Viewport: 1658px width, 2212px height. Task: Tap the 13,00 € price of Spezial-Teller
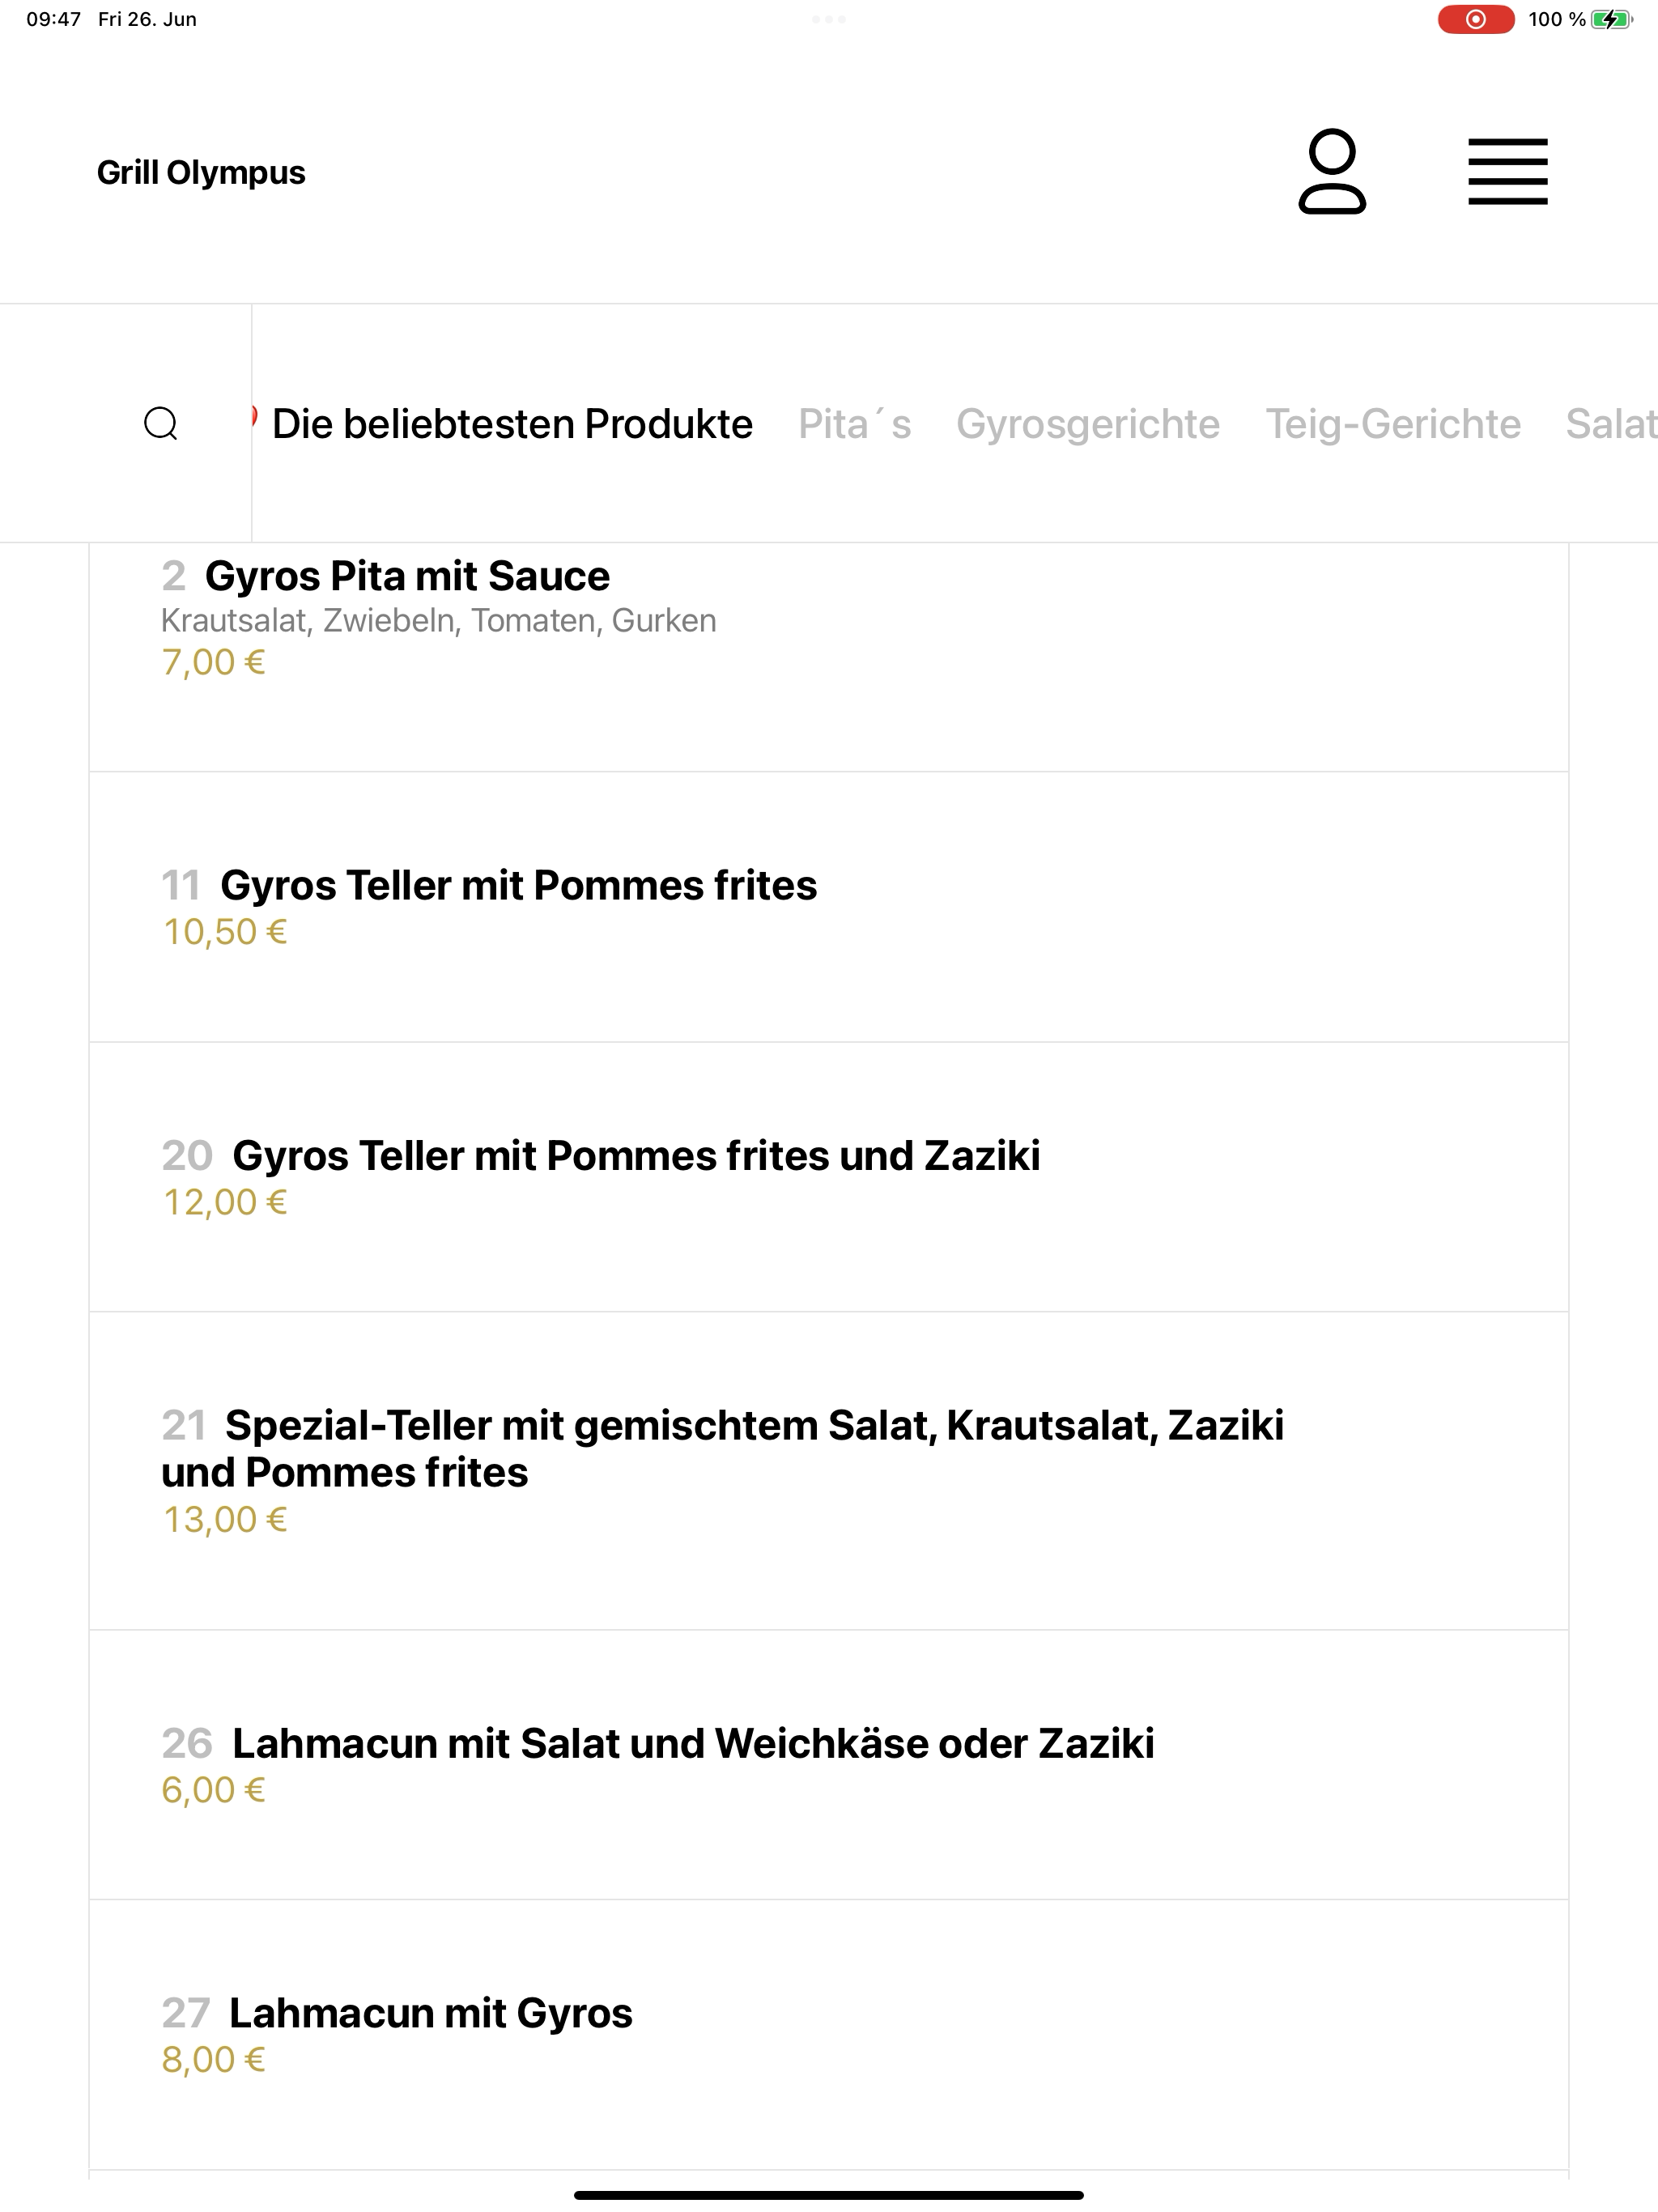(x=225, y=1520)
